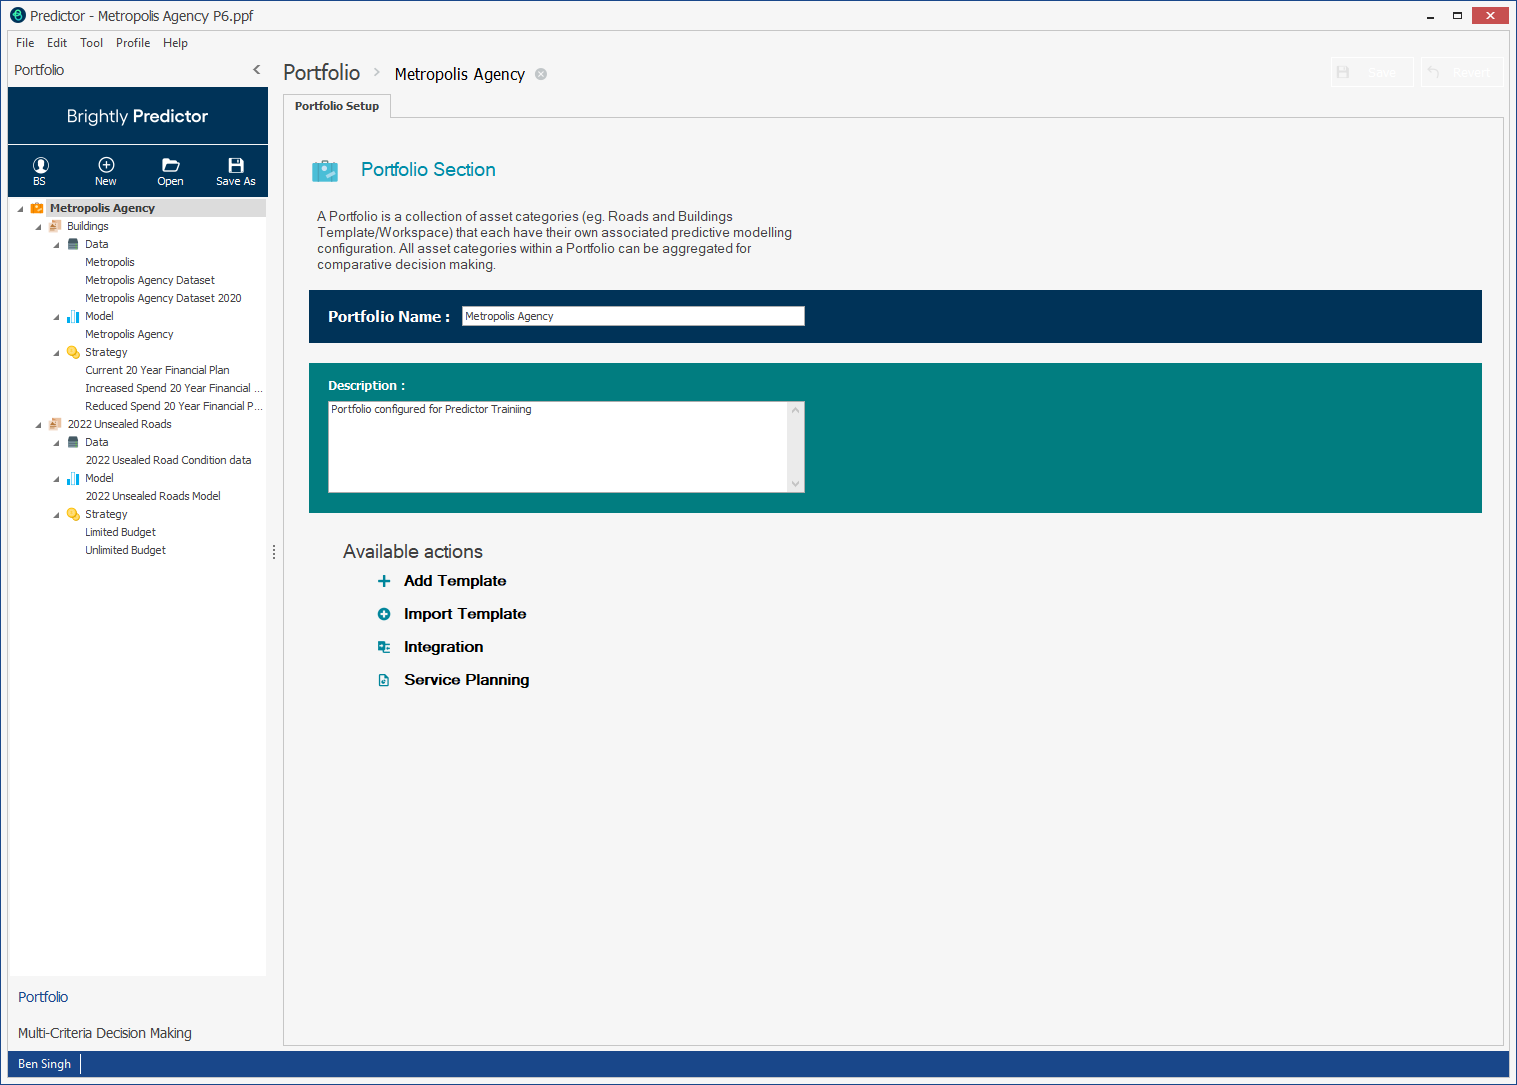Open the Tool menu

tap(92, 43)
